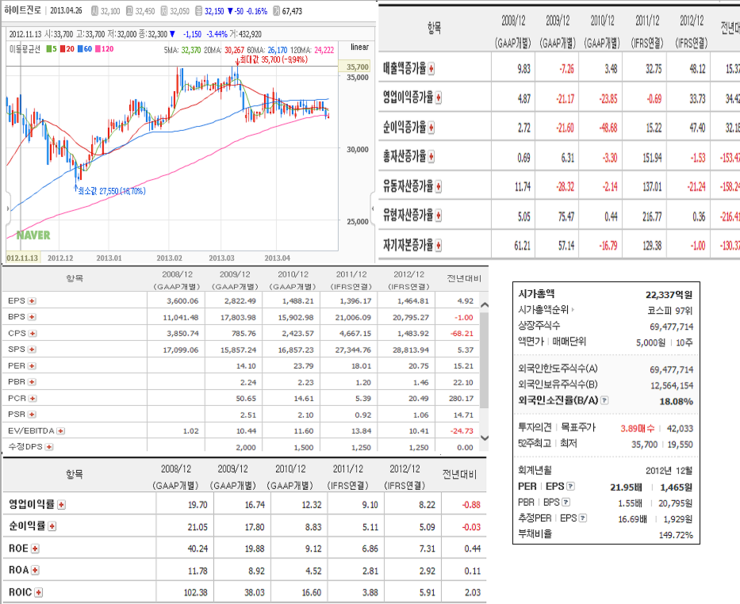Image resolution: width=740 pixels, height=604 pixels.
Task: Expand the ROIC plus icon
Action: pyautogui.click(x=39, y=592)
